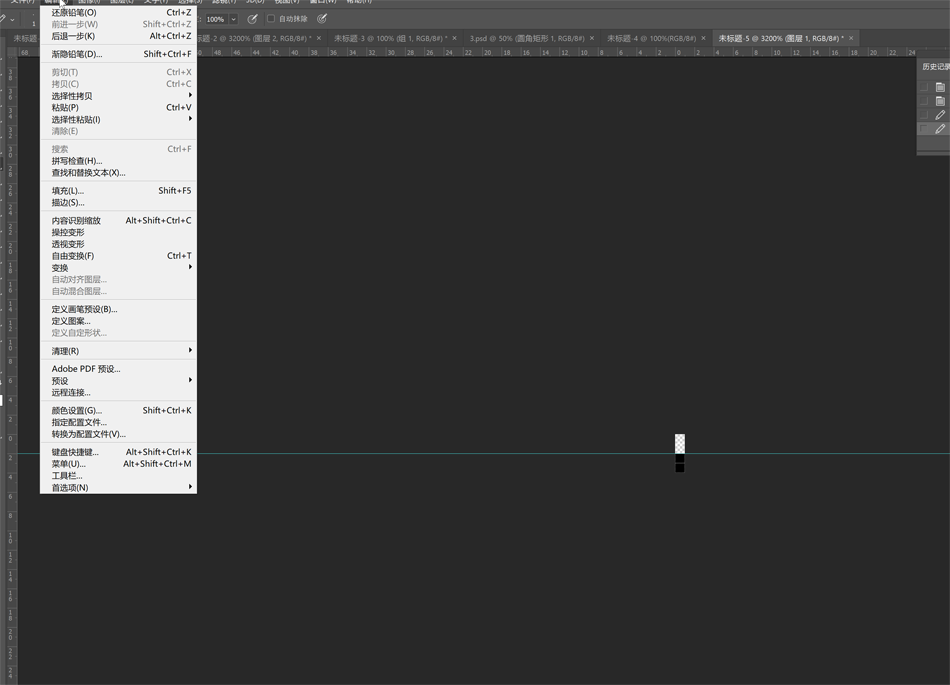This screenshot has height=685, width=950.
Task: Enable the 自动抹除 checkbox
Action: [x=271, y=19]
